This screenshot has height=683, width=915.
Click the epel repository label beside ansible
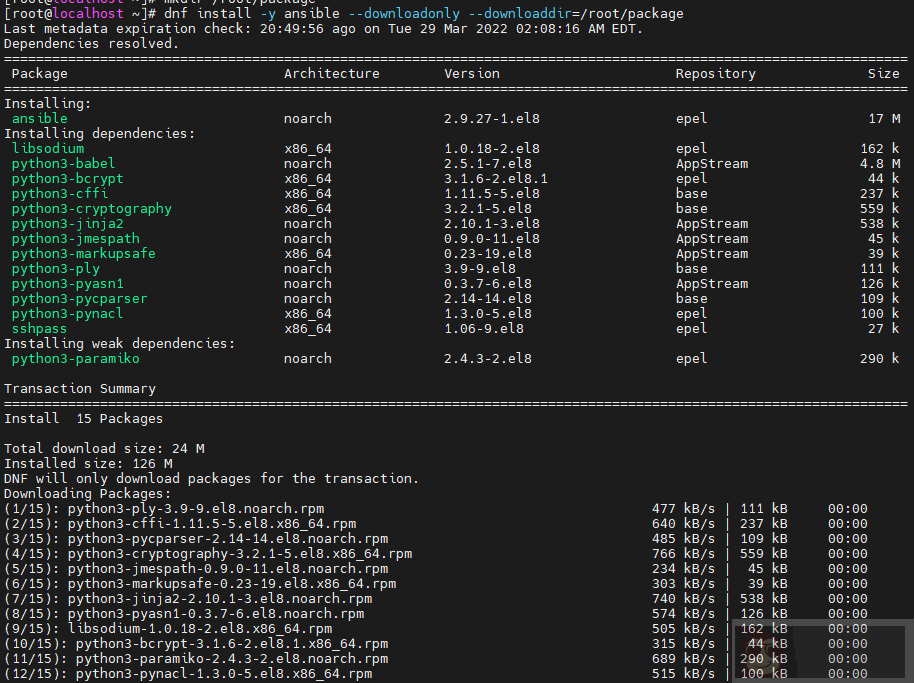coord(691,118)
